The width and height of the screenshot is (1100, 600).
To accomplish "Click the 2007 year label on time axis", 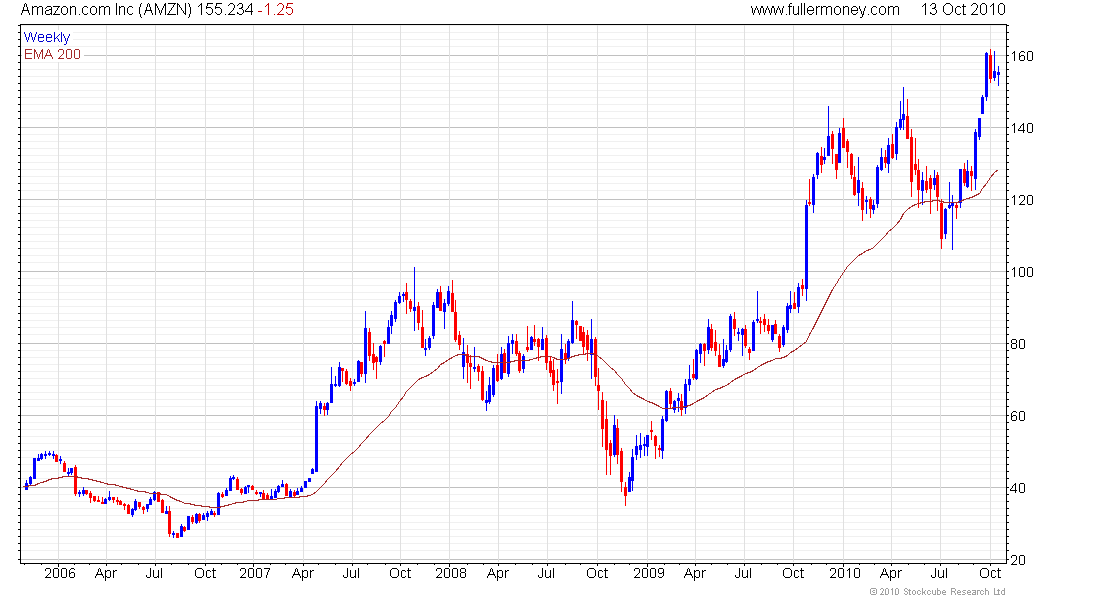I will click(255, 573).
